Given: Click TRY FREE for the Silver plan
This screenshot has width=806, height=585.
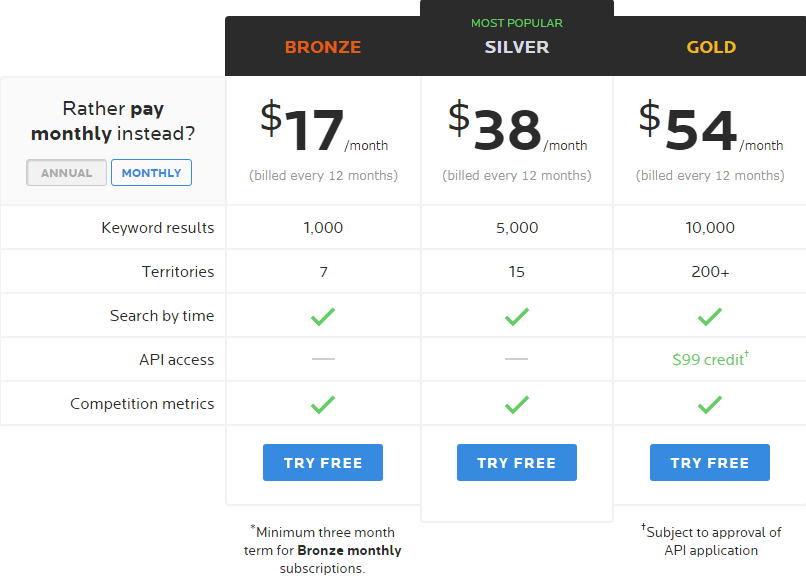Looking at the screenshot, I should pos(517,463).
